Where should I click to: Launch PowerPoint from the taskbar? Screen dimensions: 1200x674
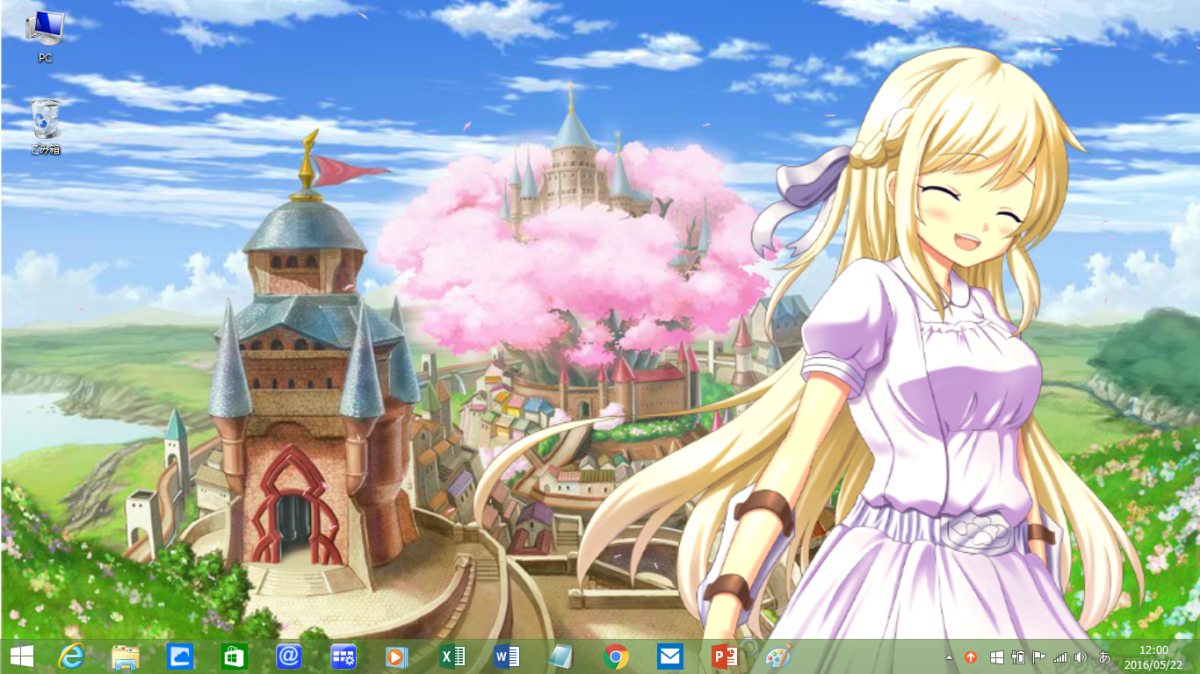pos(724,657)
